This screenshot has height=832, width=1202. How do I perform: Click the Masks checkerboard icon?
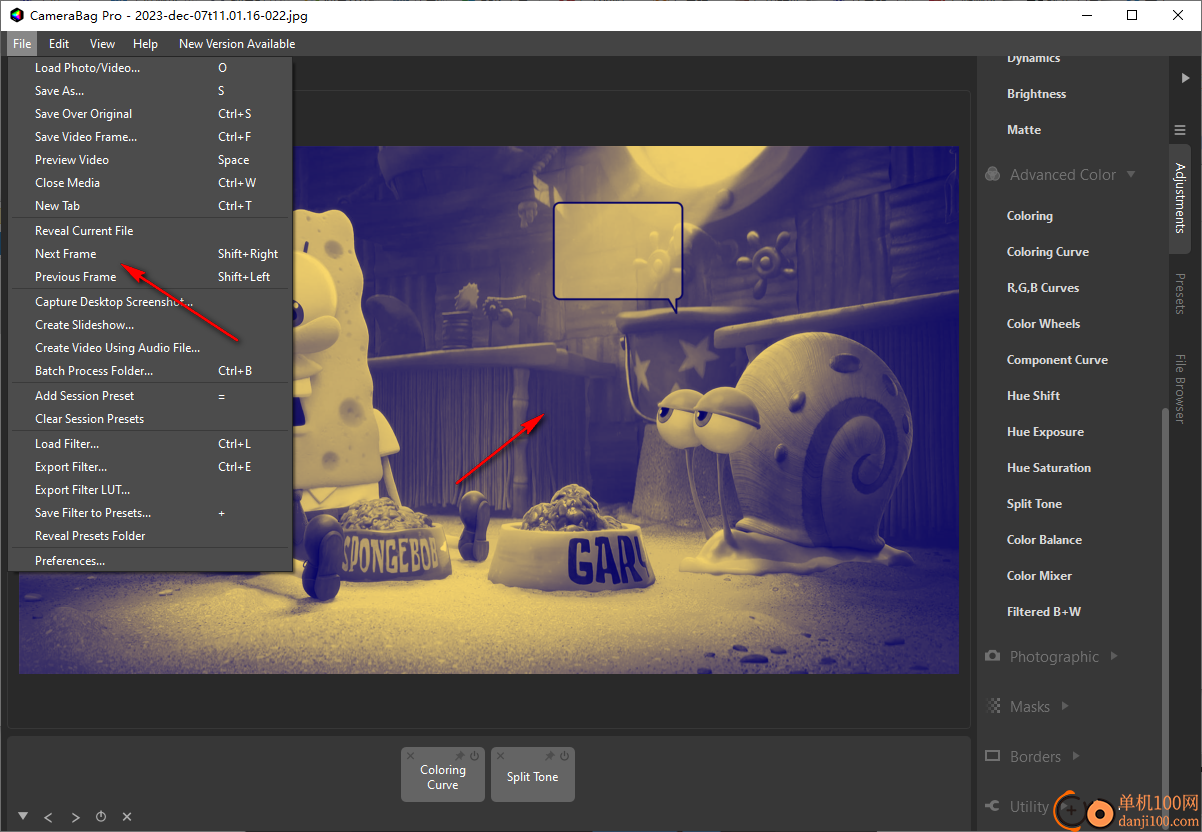(x=993, y=706)
